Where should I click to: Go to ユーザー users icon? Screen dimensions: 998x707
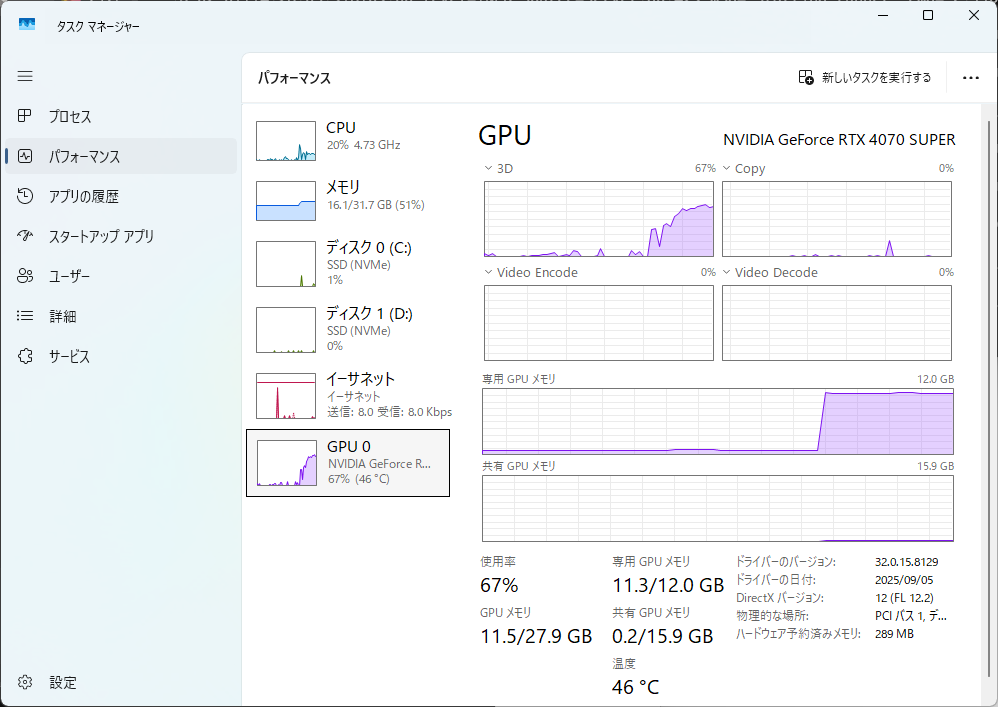click(26, 276)
